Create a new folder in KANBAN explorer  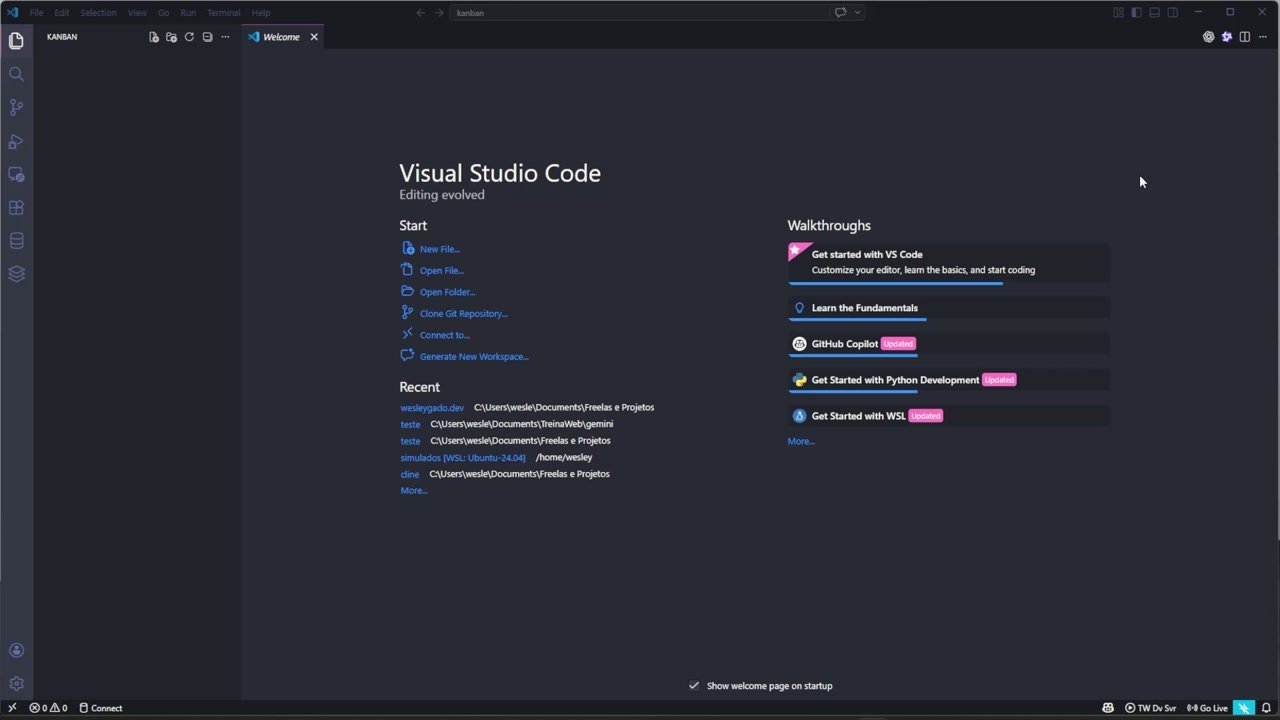pos(171,37)
